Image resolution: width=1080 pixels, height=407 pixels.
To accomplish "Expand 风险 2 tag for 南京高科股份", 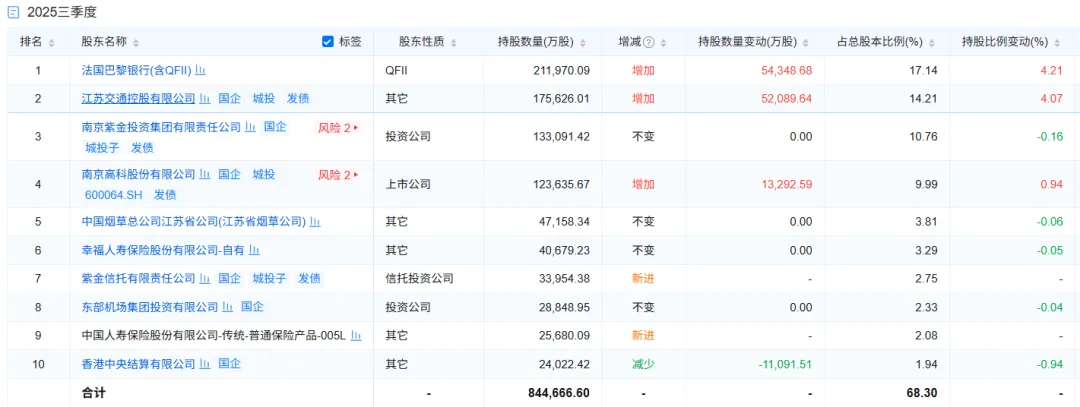I will [x=338, y=175].
